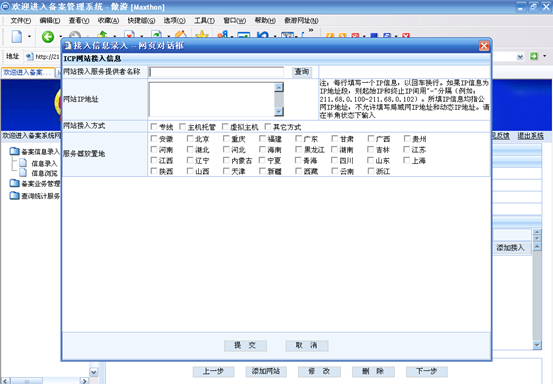Check the 虚拟主机 checkbox
Image resolution: width=553 pixels, height=384 pixels.
225,126
